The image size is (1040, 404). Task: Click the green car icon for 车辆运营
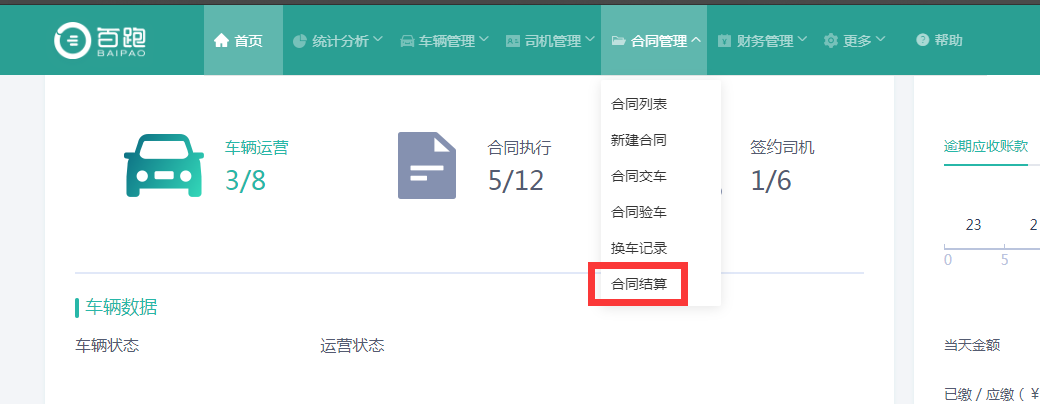coord(163,165)
